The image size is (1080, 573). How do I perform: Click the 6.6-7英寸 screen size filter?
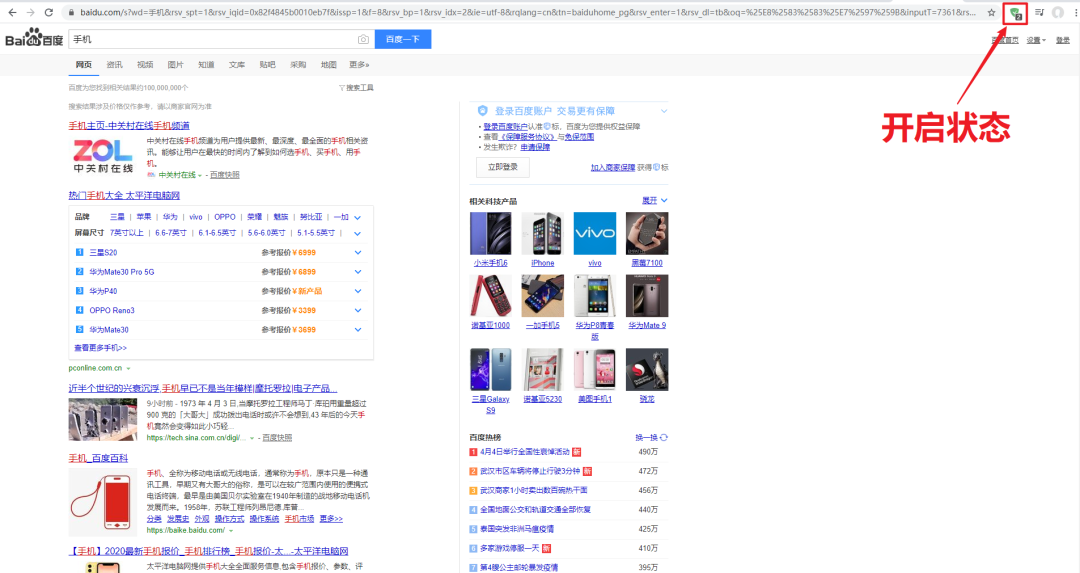click(x=171, y=233)
